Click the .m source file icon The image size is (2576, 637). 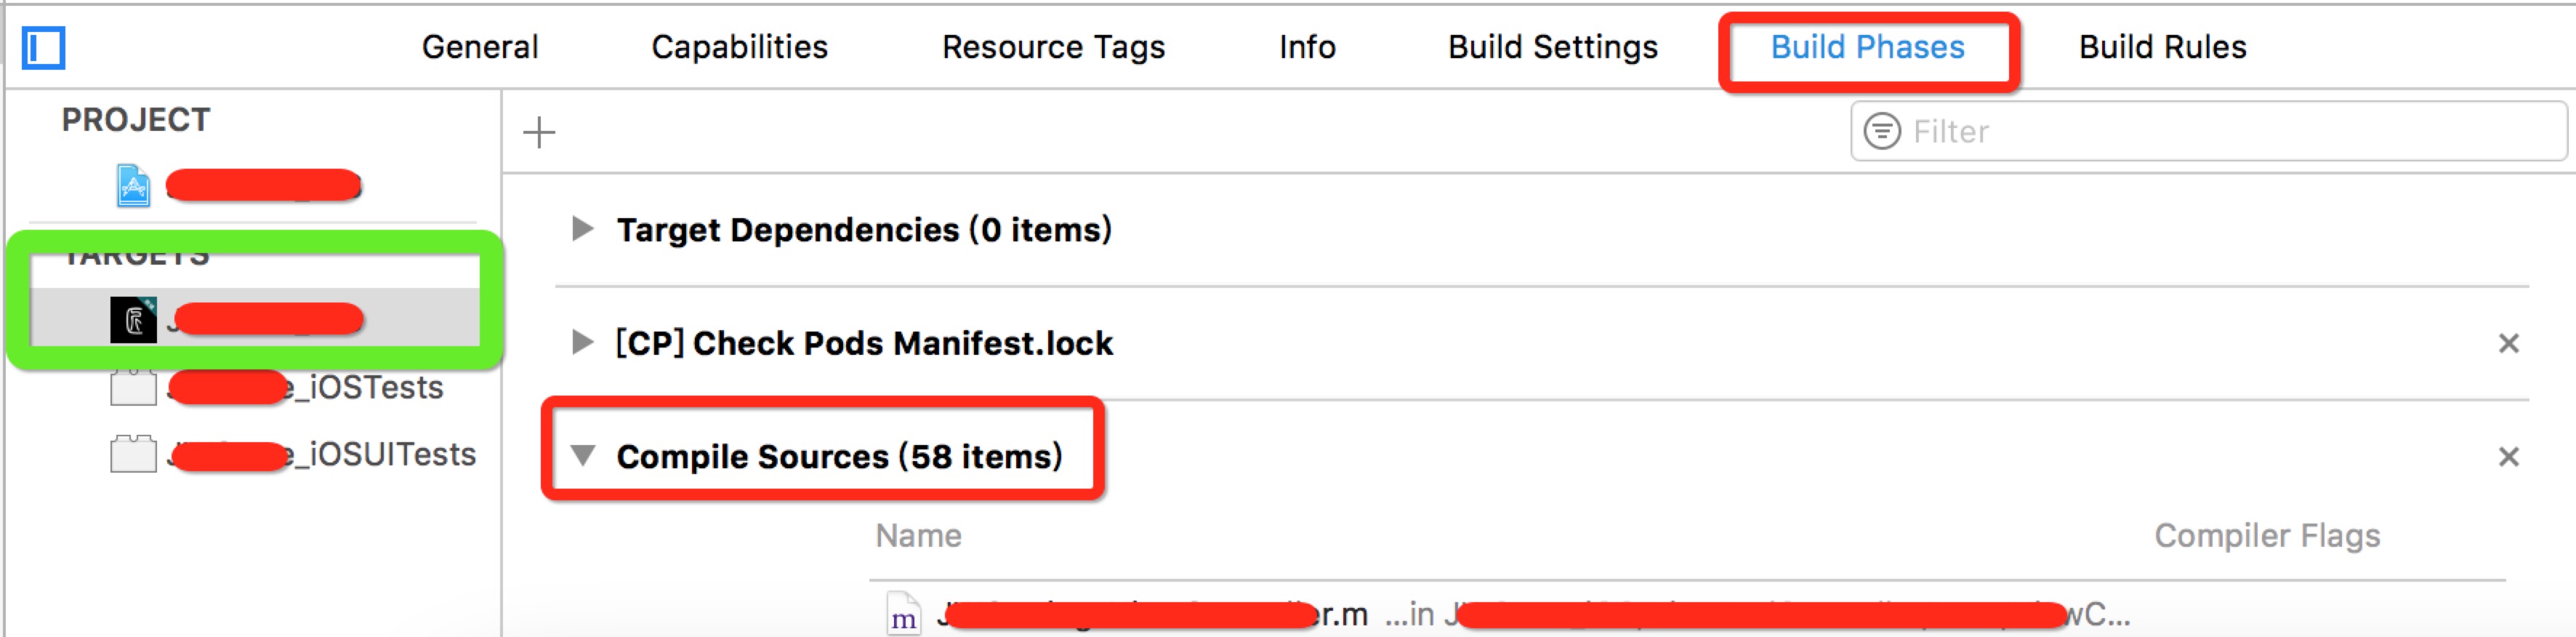click(903, 614)
